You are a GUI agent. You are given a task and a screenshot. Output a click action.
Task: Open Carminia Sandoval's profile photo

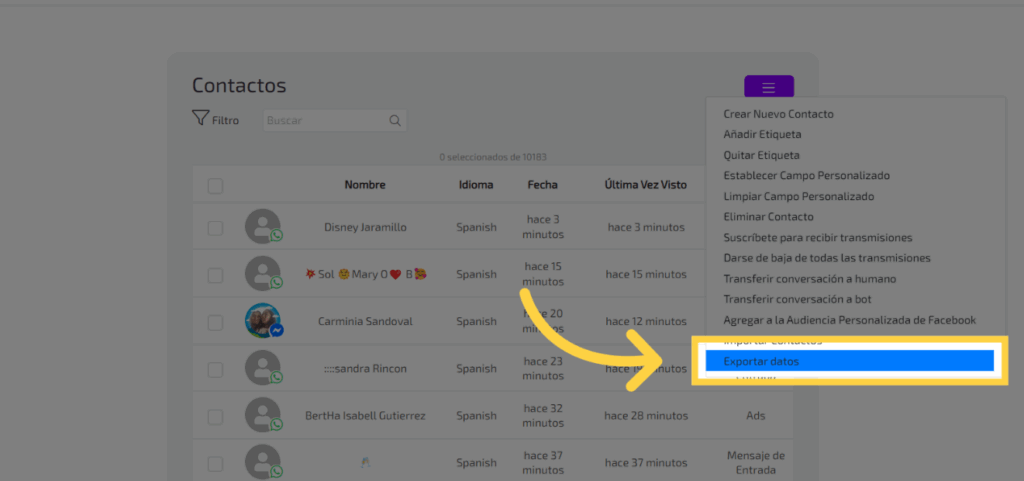[263, 321]
